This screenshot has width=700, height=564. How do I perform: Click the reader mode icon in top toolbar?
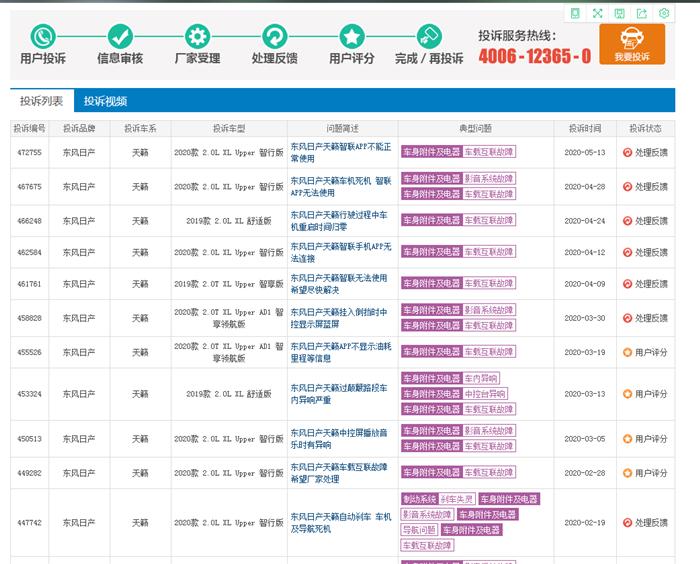[575, 13]
